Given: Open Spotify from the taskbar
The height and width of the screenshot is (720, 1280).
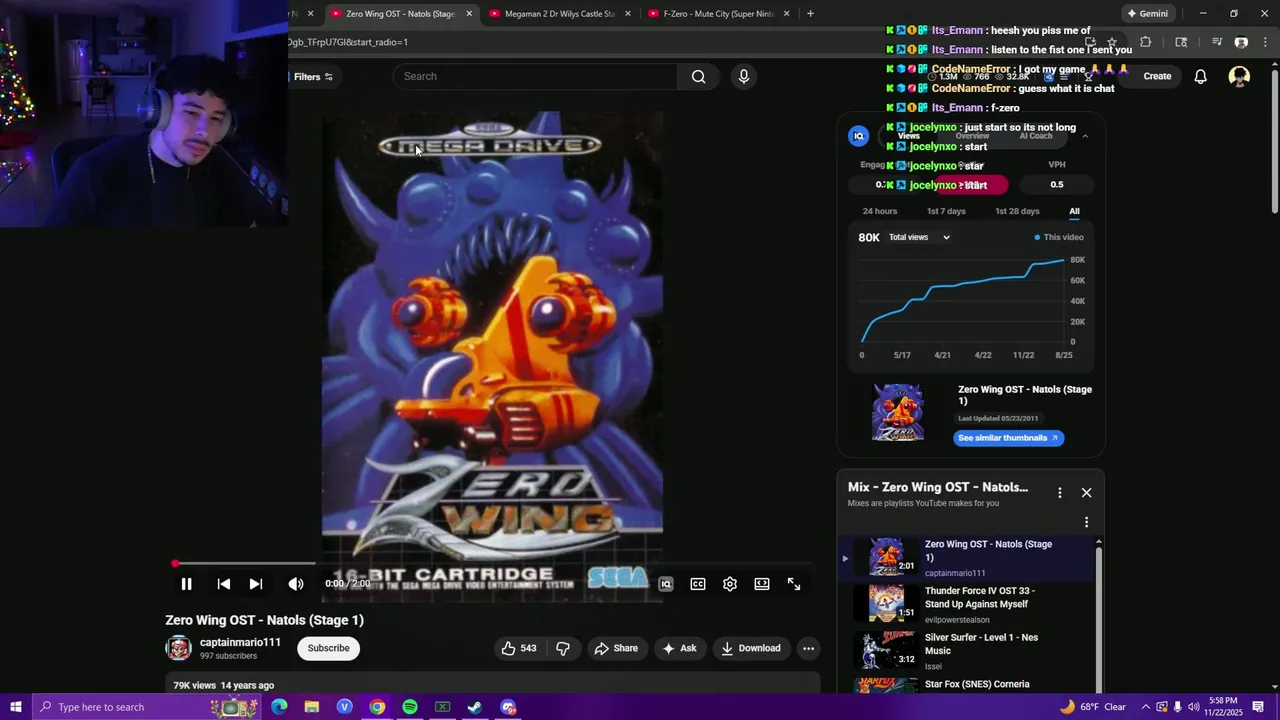Looking at the screenshot, I should tap(410, 707).
